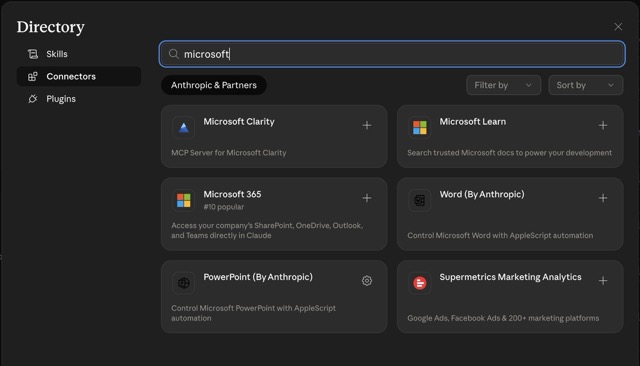Screen dimensions: 640x366
Task: Add the Microsoft 365 connector
Action: tap(367, 198)
